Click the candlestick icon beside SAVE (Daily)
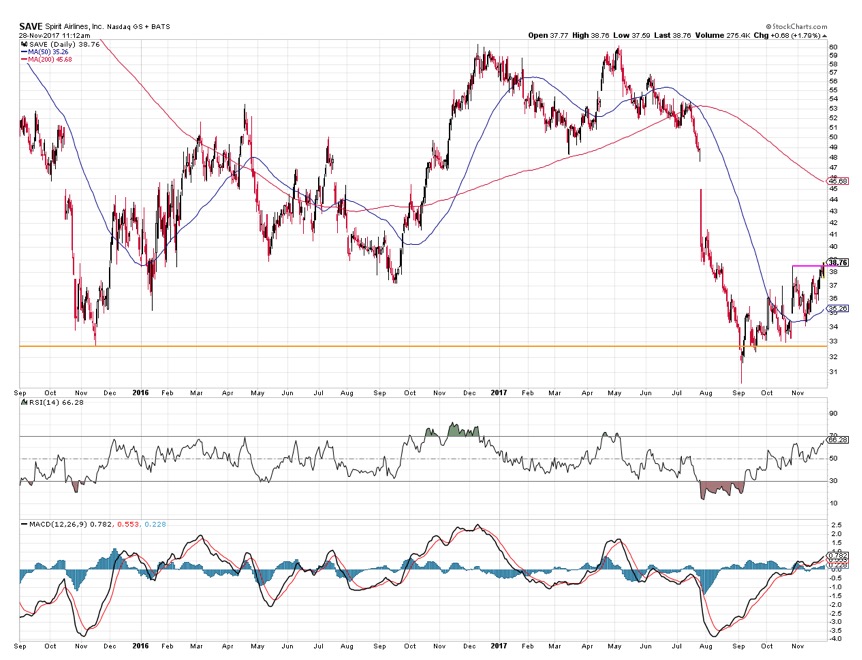 pyautogui.click(x=24, y=44)
